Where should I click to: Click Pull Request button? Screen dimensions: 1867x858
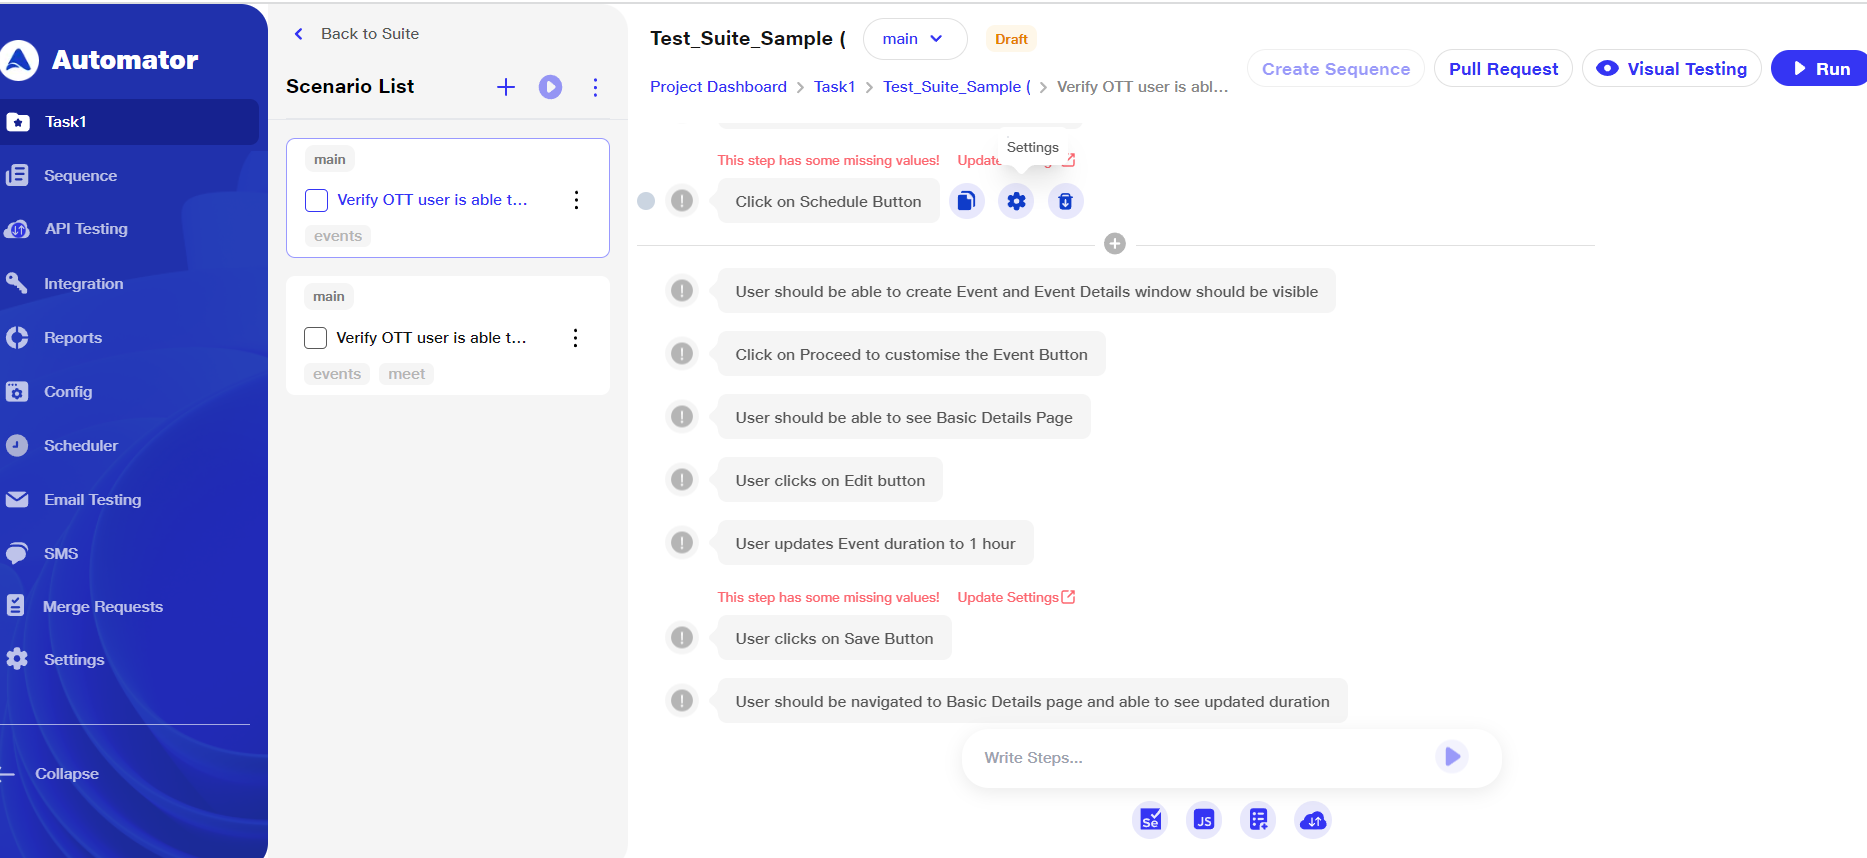(x=1503, y=69)
